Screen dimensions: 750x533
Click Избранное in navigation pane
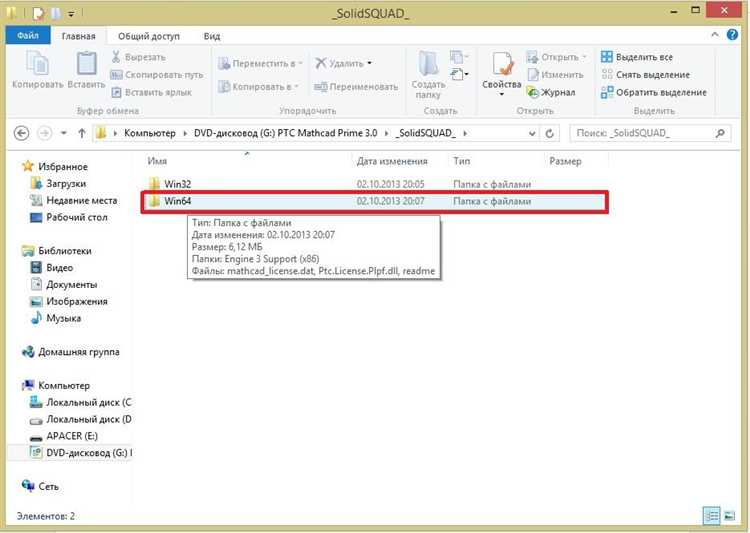point(63,167)
